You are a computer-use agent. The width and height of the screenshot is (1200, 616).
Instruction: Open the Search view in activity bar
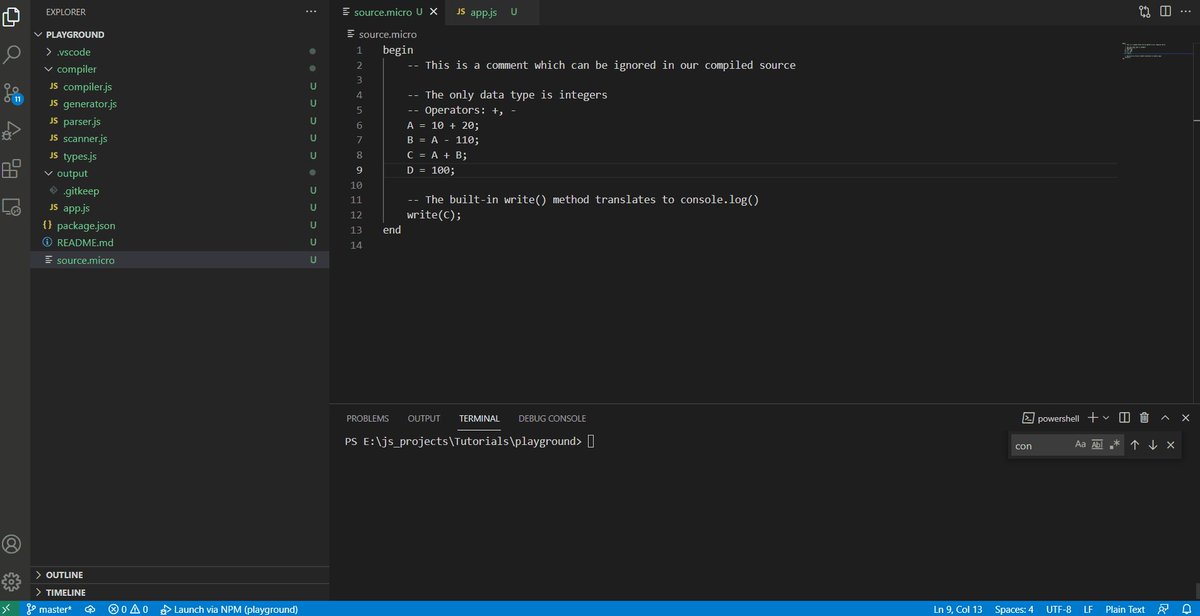12,55
